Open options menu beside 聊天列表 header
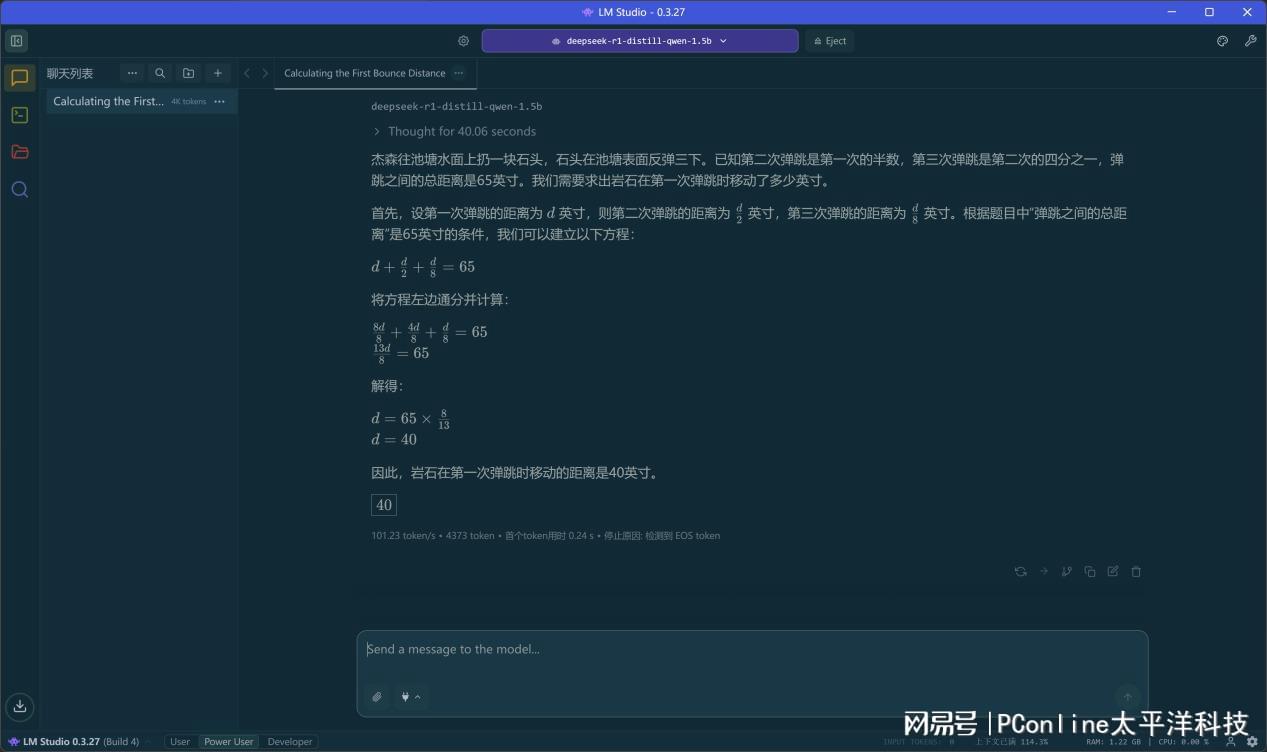Viewport: 1267px width, 752px height. point(132,73)
